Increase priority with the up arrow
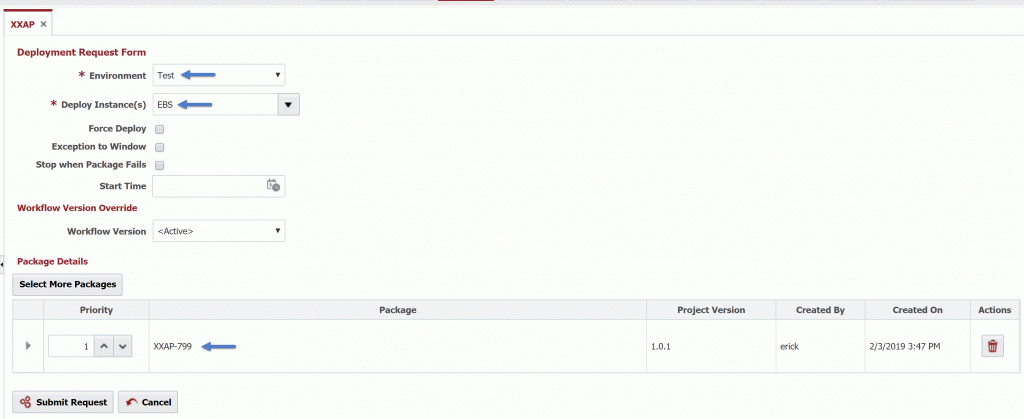The image size is (1024, 419). [x=103, y=346]
